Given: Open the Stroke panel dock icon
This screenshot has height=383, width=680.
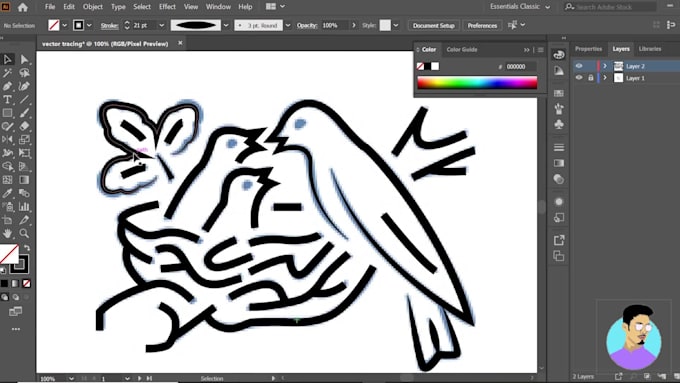Looking at the screenshot, I should click(559, 147).
